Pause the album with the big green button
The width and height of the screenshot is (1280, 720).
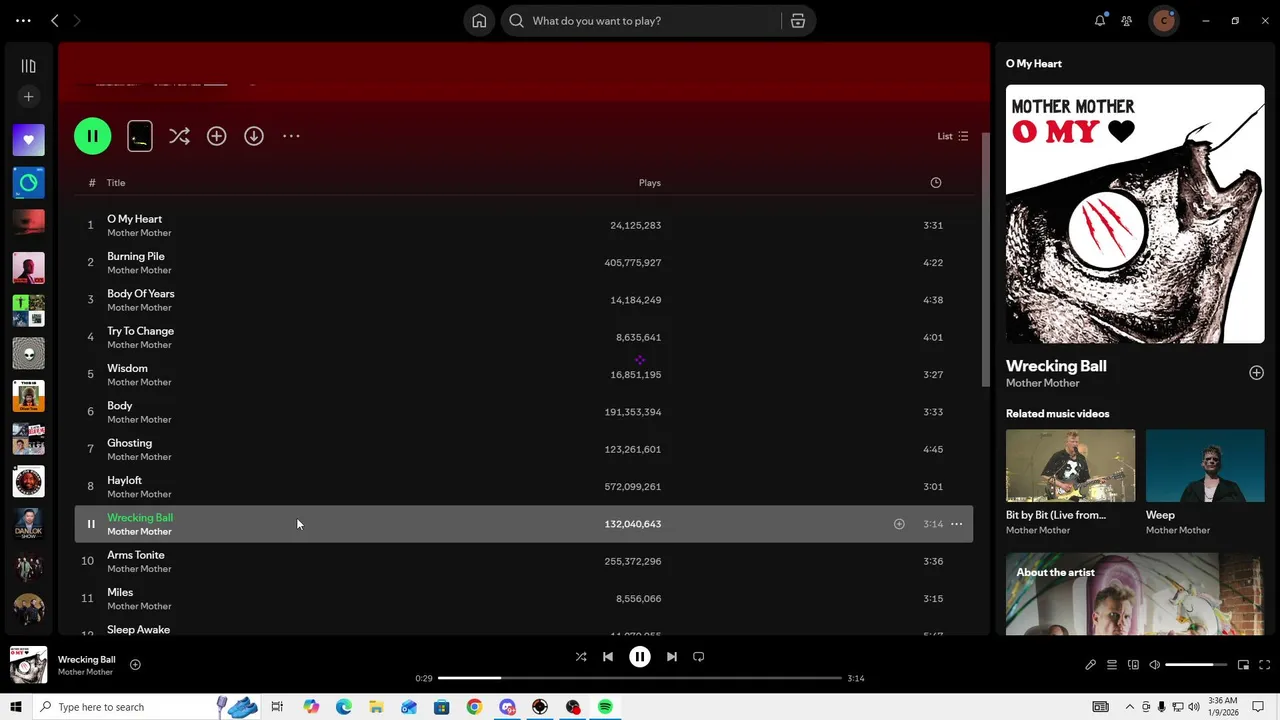(92, 136)
